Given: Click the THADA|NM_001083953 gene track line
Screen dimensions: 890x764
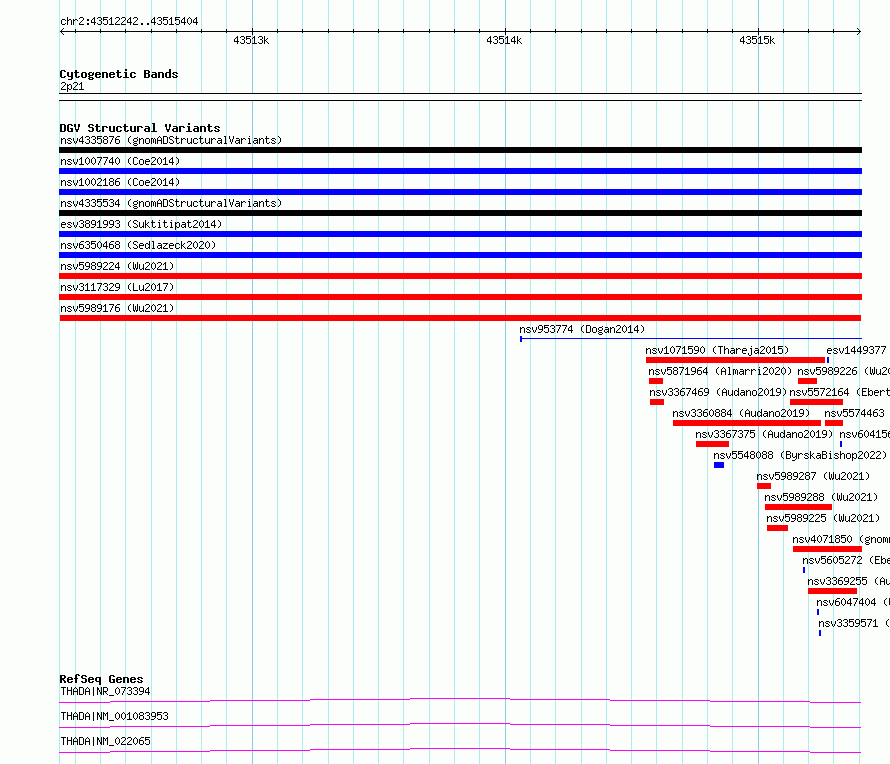Looking at the screenshot, I should tap(460, 725).
